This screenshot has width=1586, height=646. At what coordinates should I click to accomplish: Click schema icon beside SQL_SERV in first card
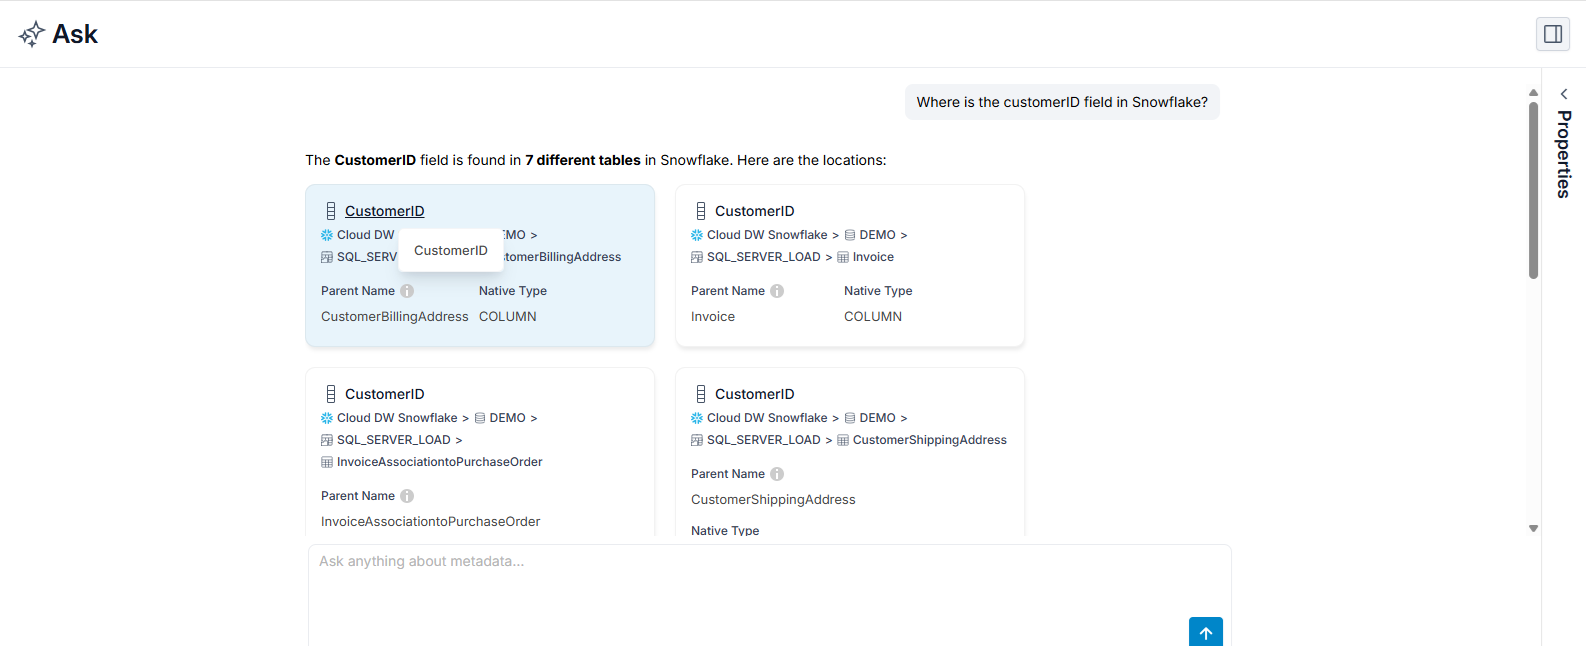point(327,257)
